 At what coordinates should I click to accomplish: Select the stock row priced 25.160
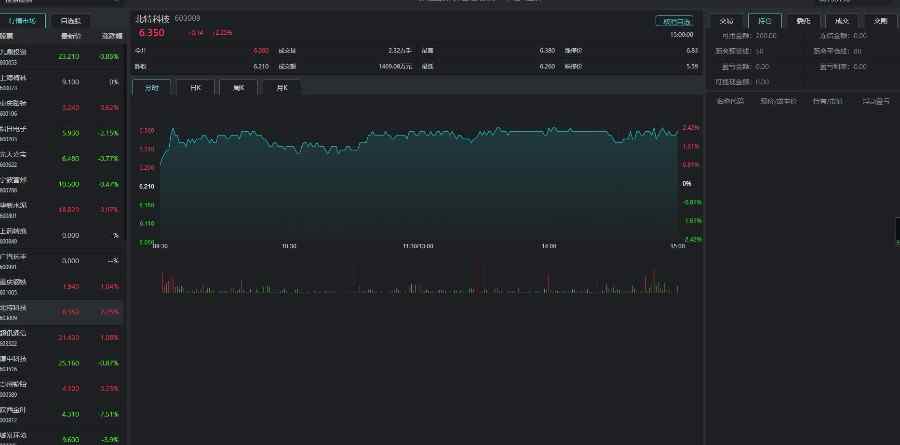tap(61, 363)
